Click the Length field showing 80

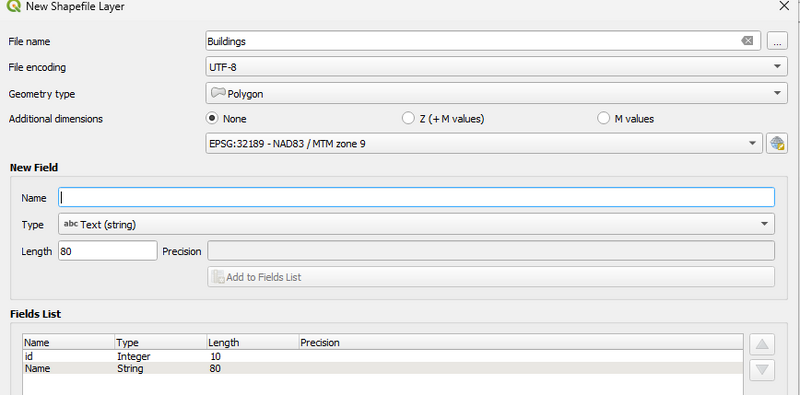108,251
